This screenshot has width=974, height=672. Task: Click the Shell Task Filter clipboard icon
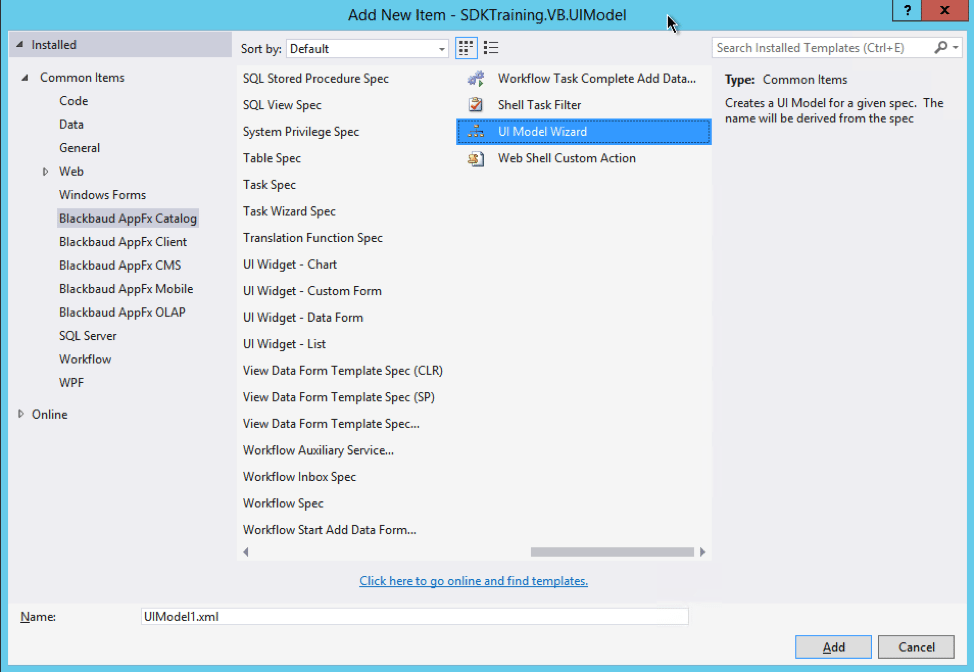(x=476, y=104)
